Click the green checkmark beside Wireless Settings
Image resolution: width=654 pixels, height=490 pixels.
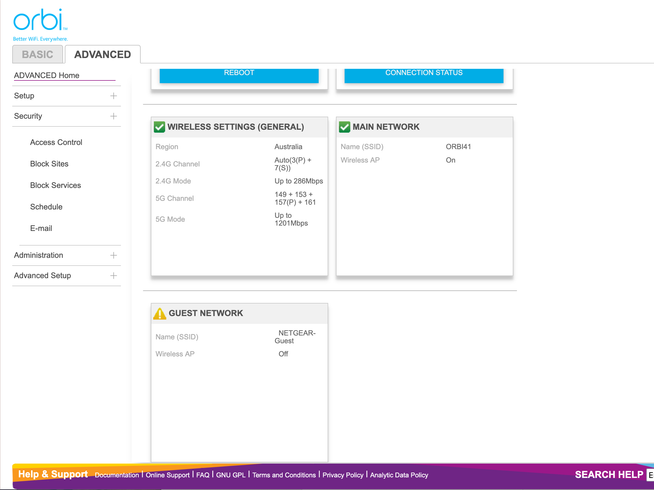point(159,127)
